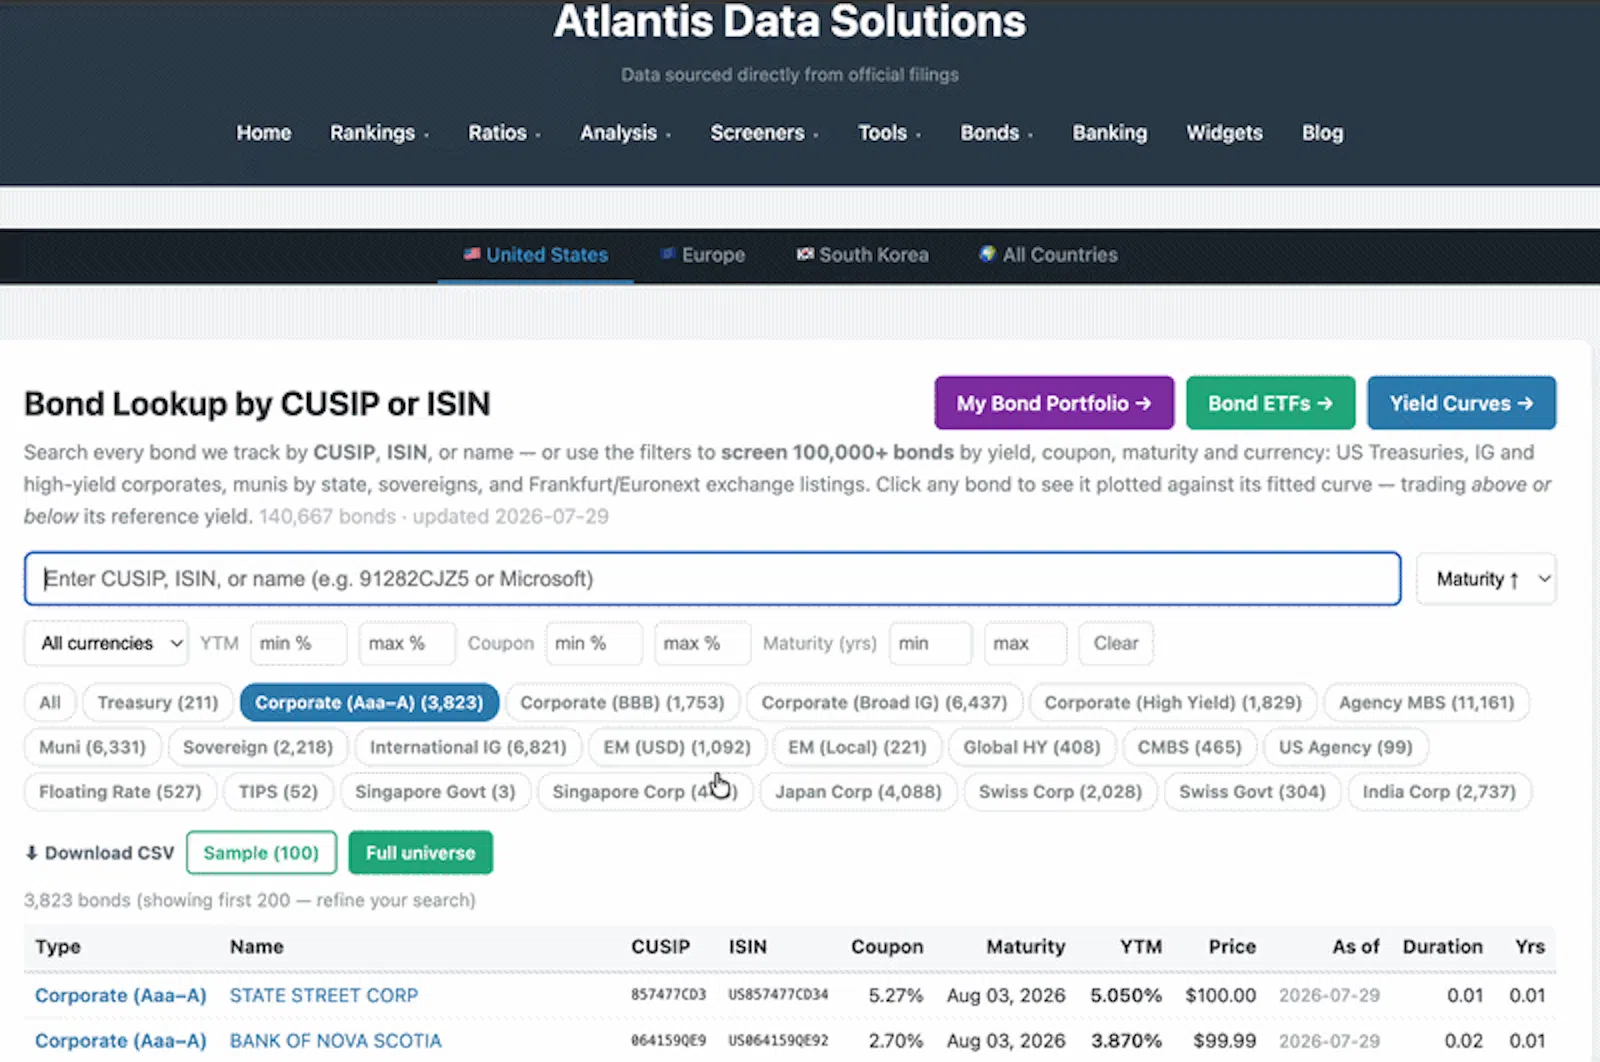
Task: Download the Sample (100) CSV
Action: 261,853
